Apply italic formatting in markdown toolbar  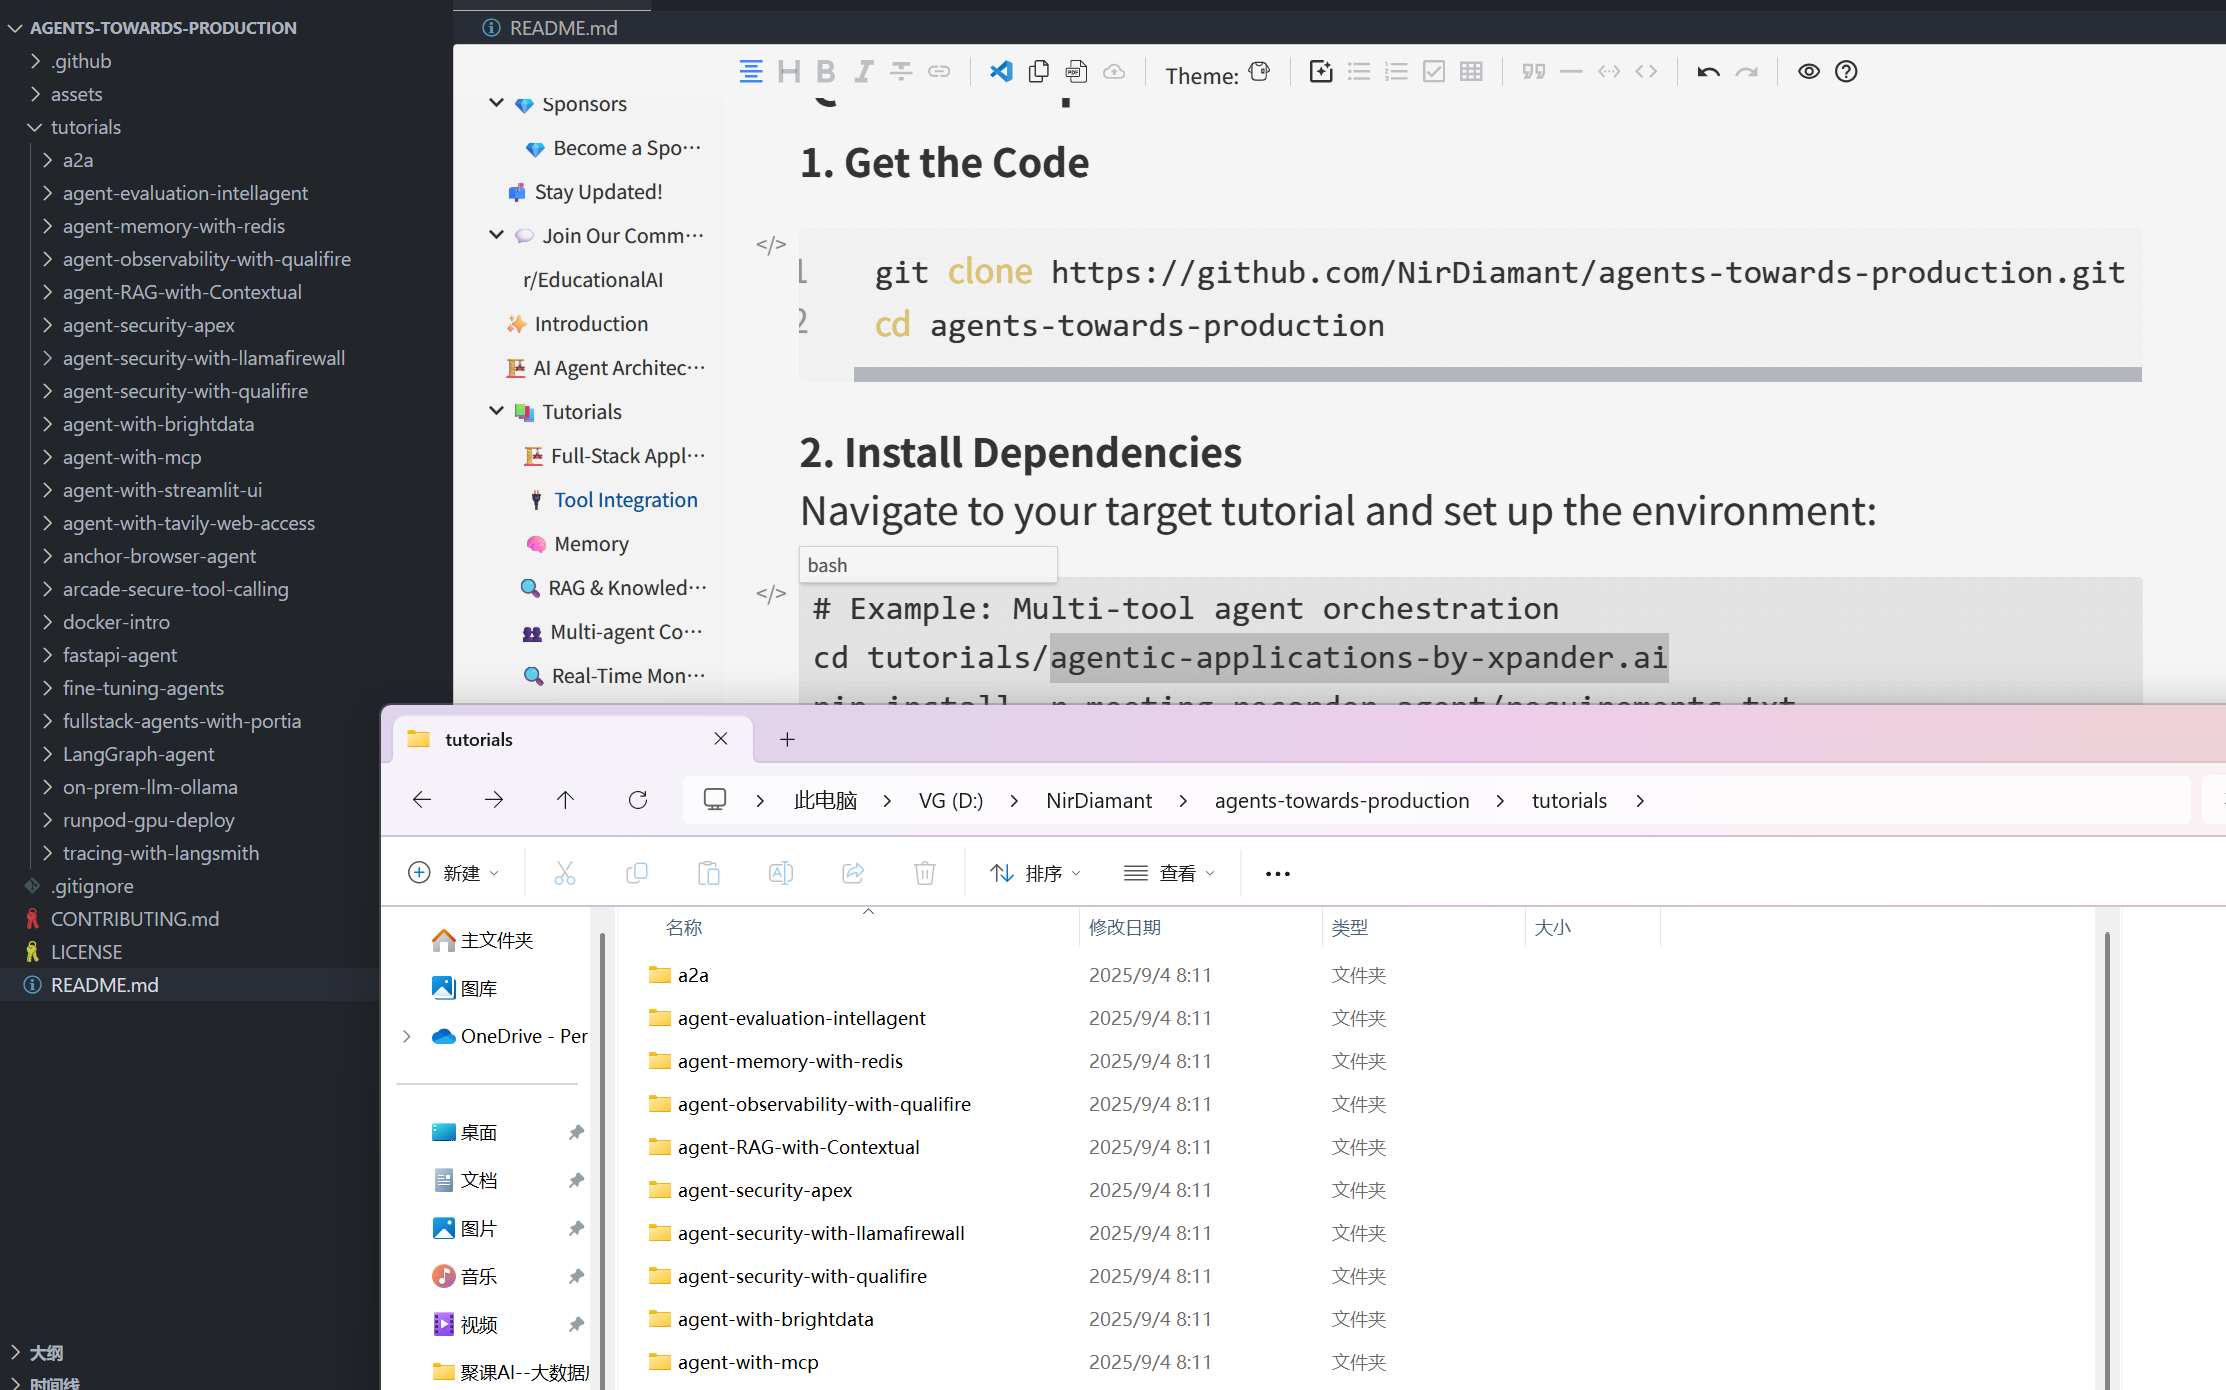(864, 72)
